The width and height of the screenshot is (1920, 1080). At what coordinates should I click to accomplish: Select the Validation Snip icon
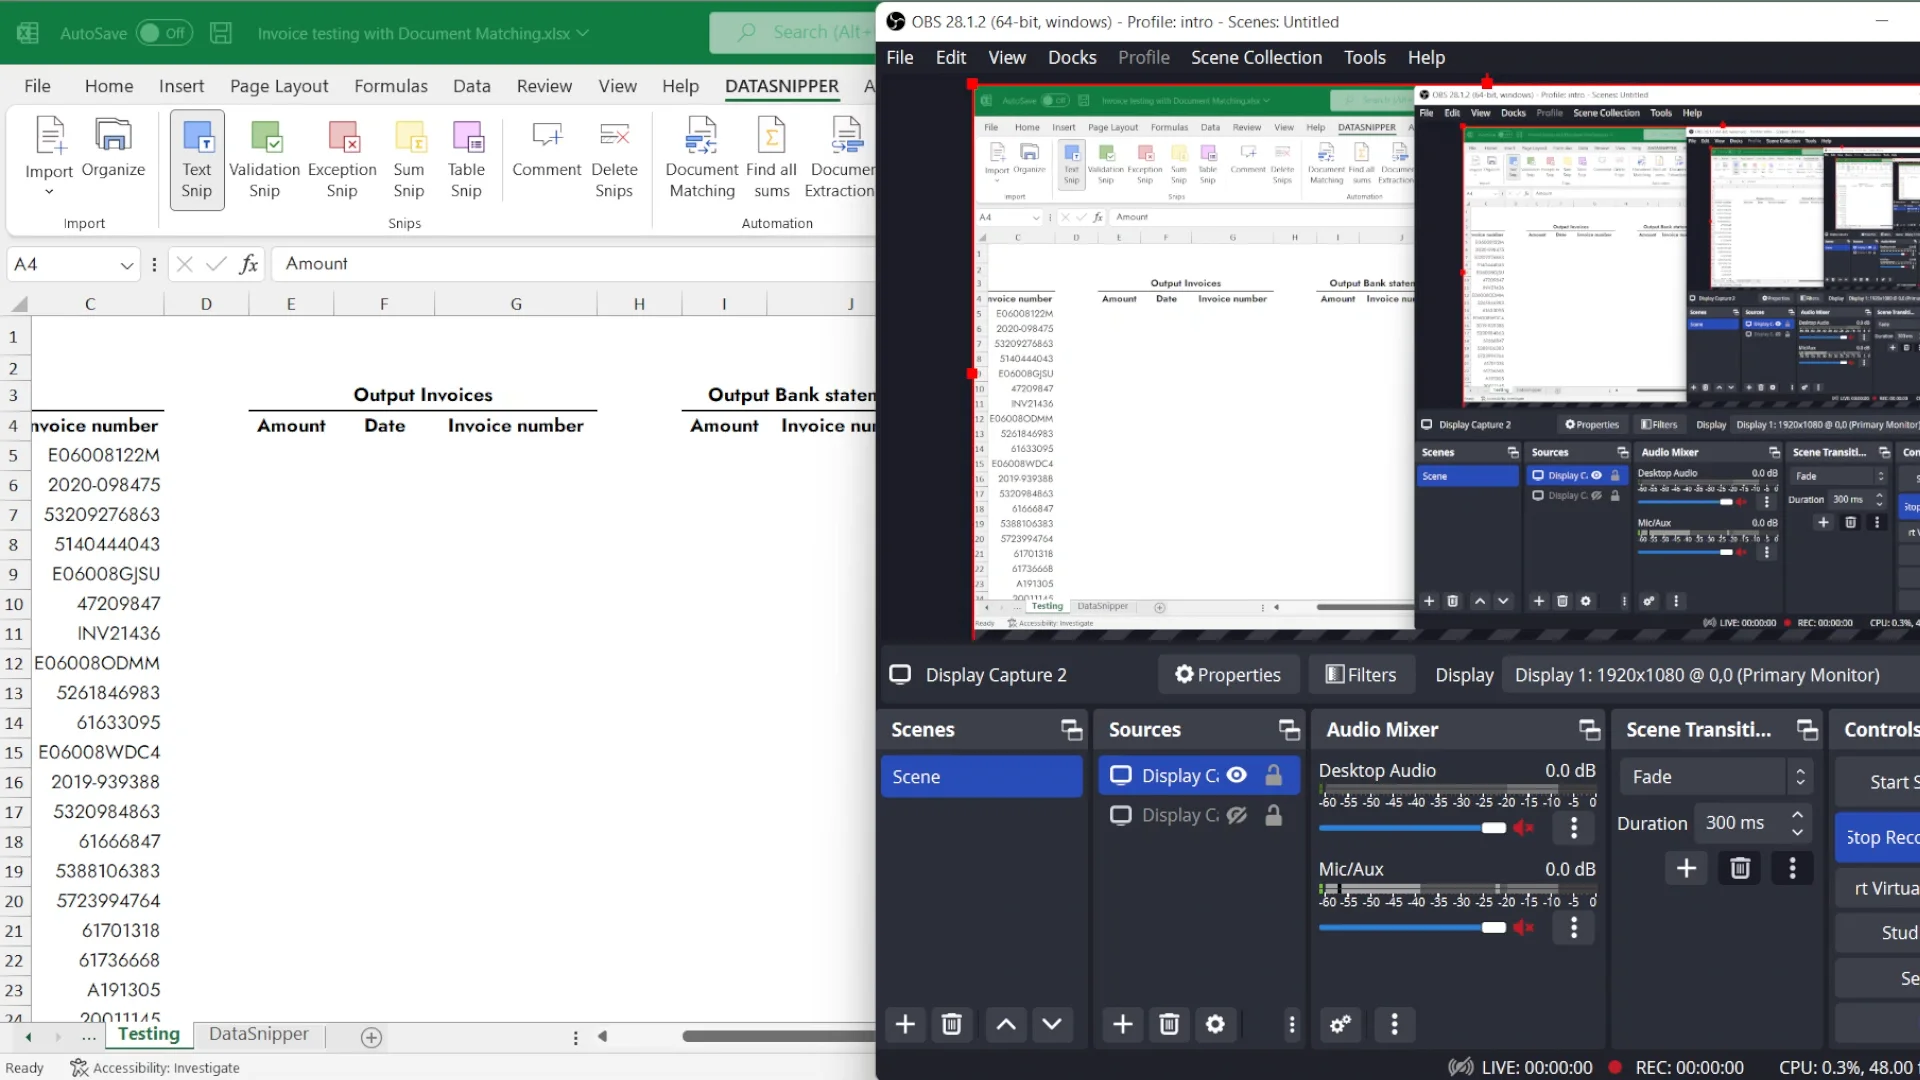265,138
